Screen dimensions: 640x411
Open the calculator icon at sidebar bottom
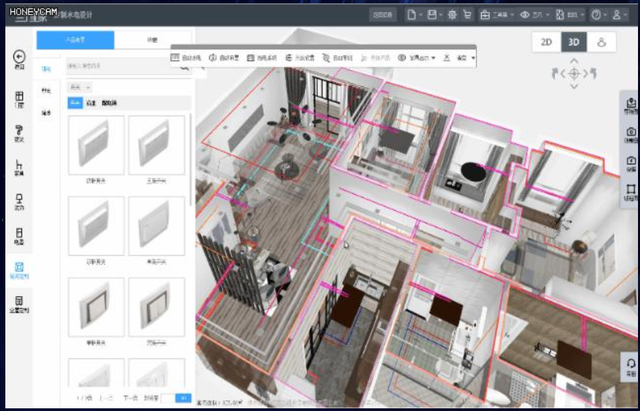click(x=19, y=301)
